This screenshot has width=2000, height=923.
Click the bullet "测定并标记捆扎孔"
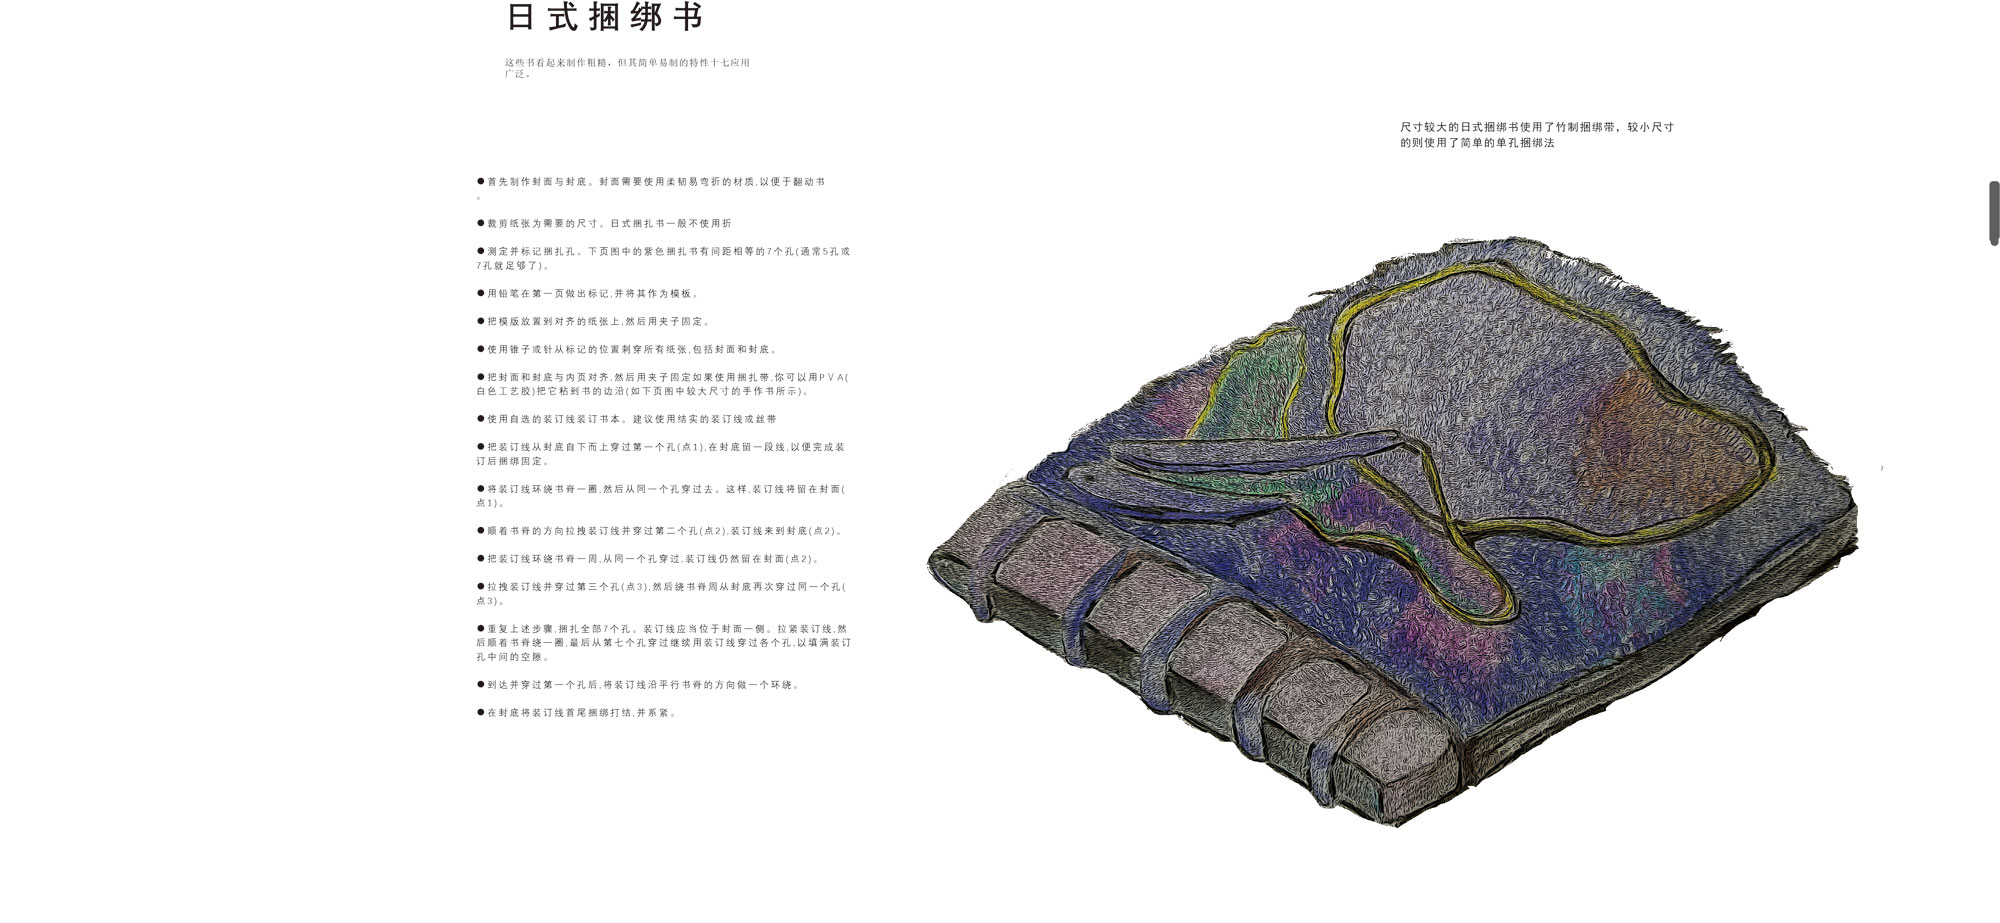[x=663, y=258]
